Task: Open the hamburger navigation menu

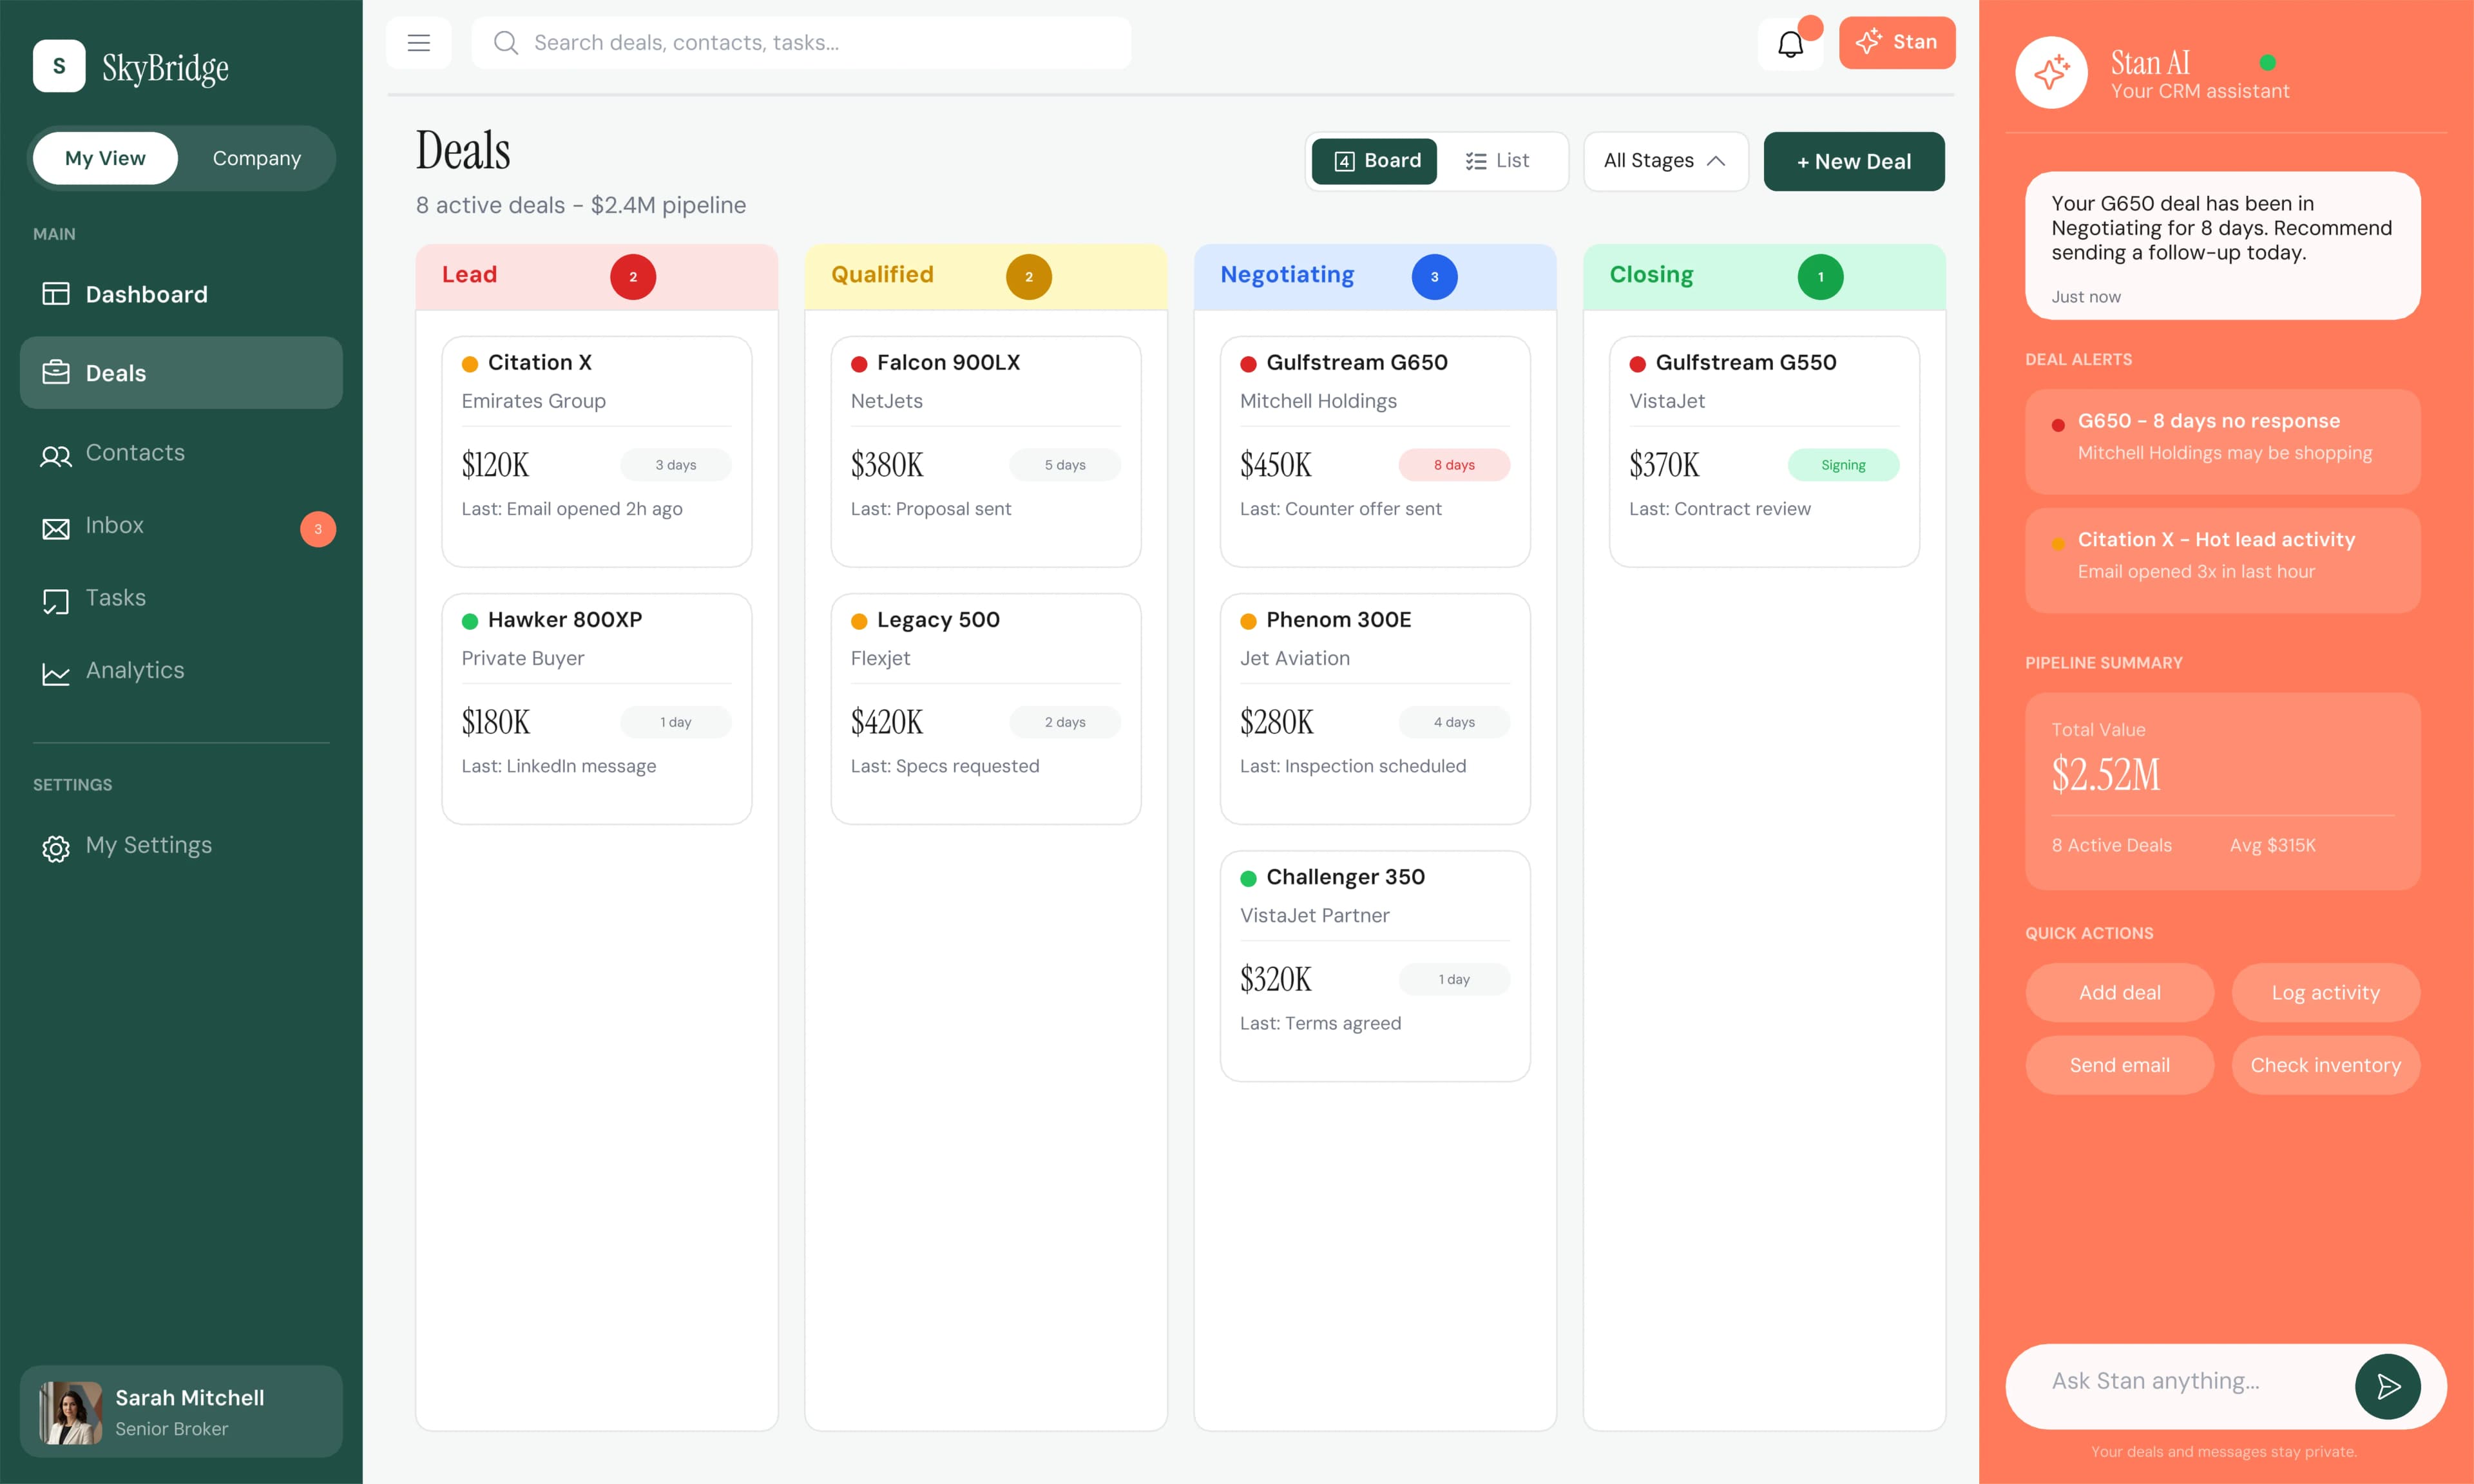Action: point(419,42)
